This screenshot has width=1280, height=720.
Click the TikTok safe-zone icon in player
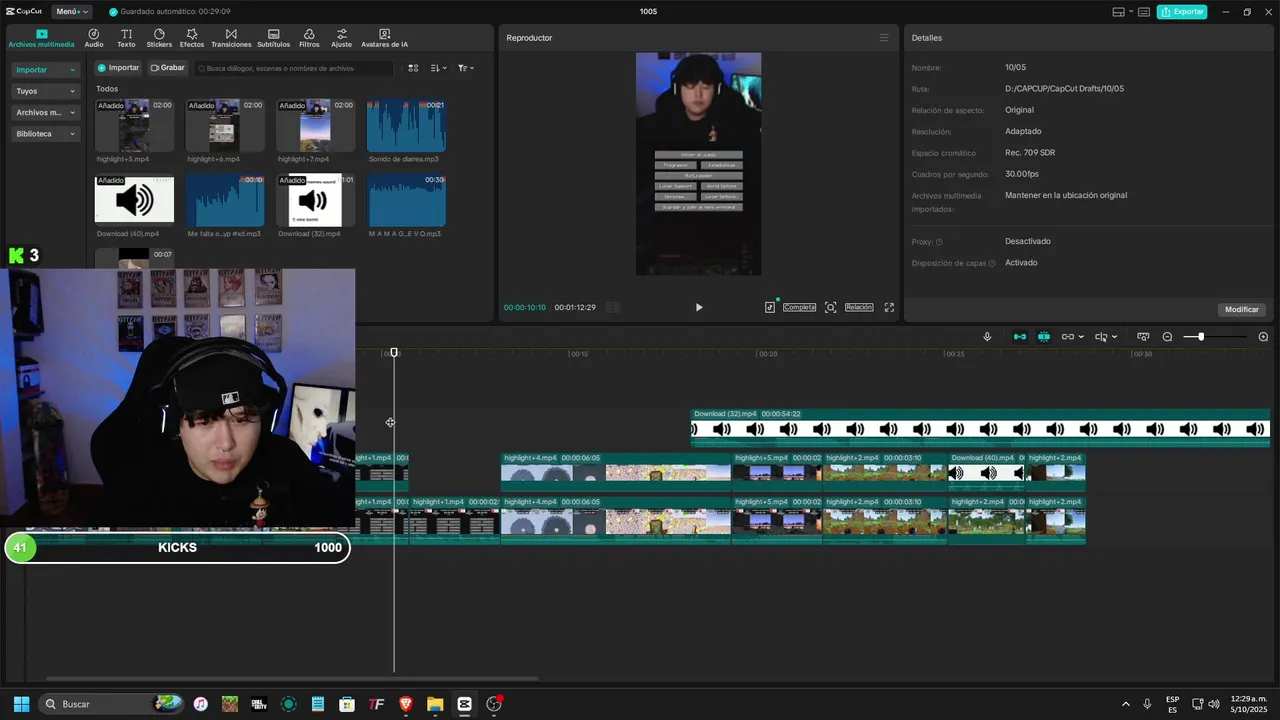(770, 307)
